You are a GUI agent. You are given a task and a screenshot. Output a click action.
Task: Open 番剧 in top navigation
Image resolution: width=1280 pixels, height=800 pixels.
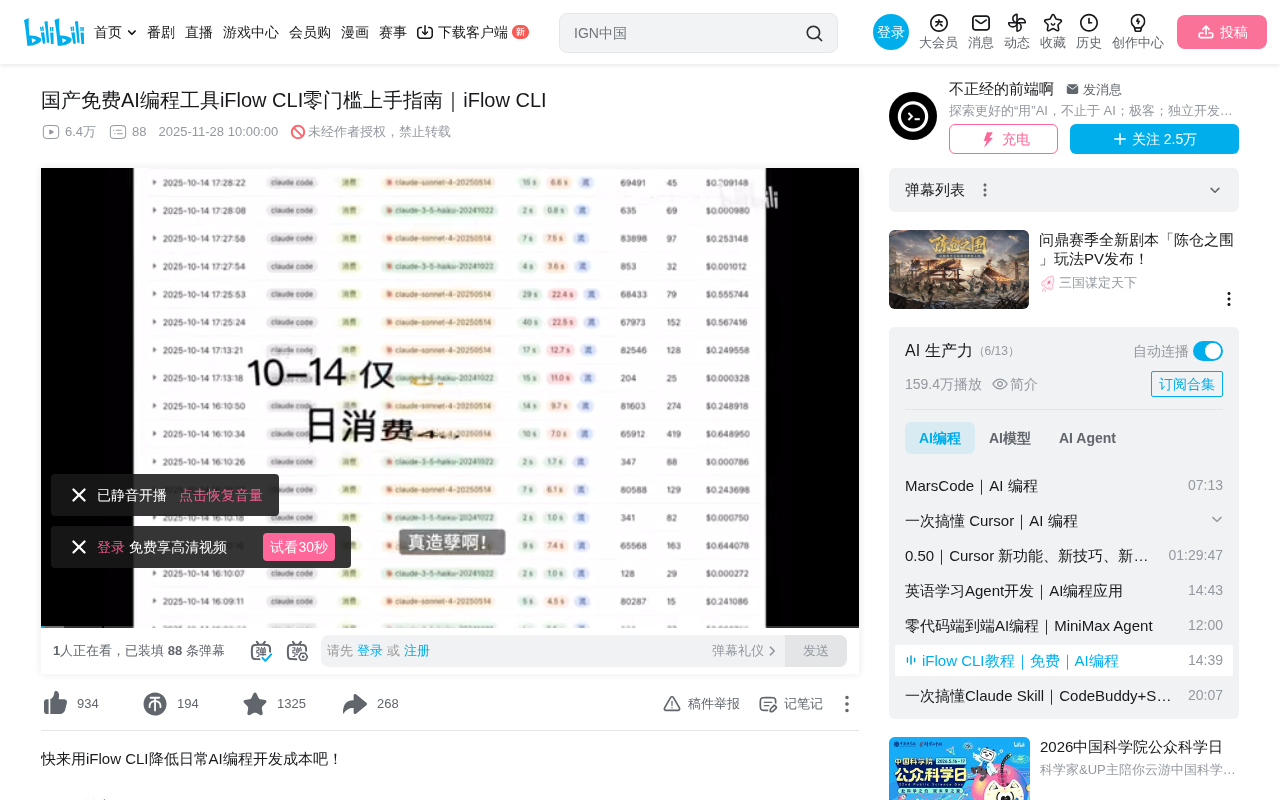(x=161, y=32)
